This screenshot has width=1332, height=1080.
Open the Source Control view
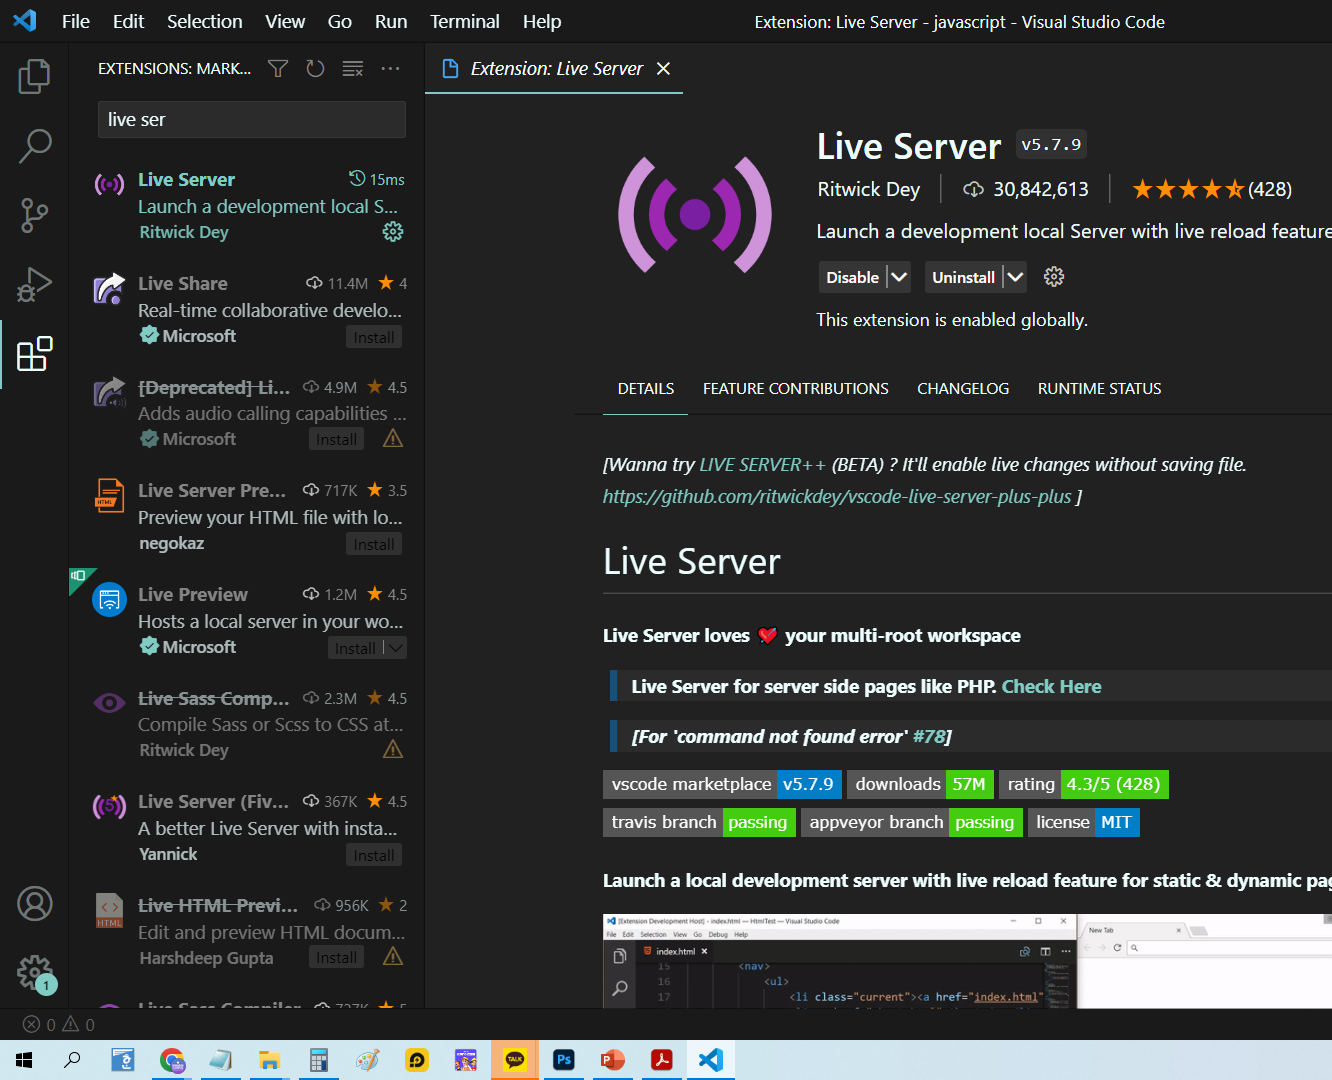(34, 215)
